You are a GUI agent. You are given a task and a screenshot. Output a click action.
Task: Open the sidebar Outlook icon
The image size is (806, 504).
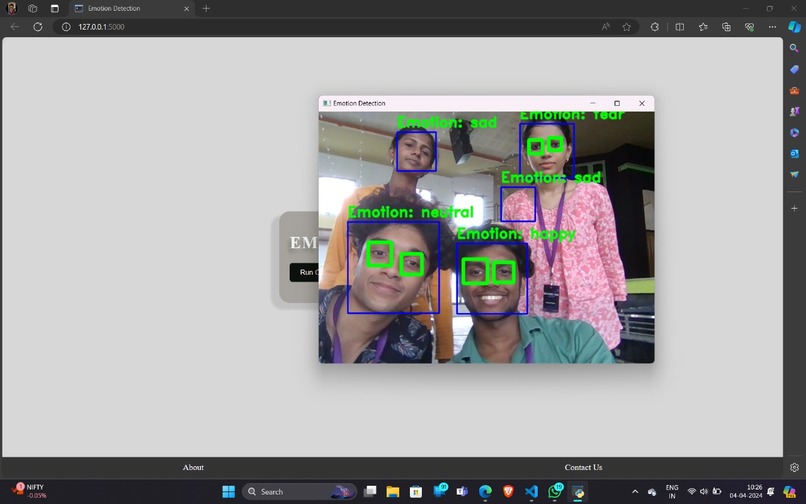[794, 154]
